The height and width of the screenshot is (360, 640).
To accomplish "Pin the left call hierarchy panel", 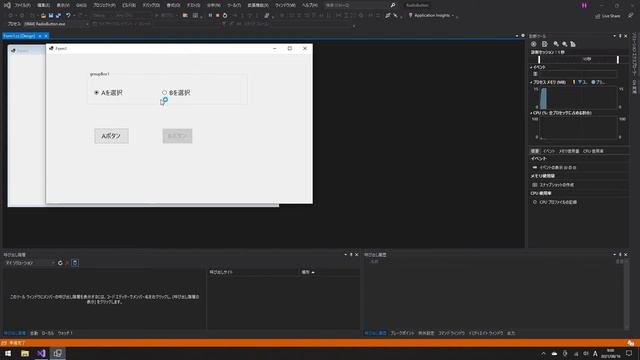I will (x=351, y=255).
